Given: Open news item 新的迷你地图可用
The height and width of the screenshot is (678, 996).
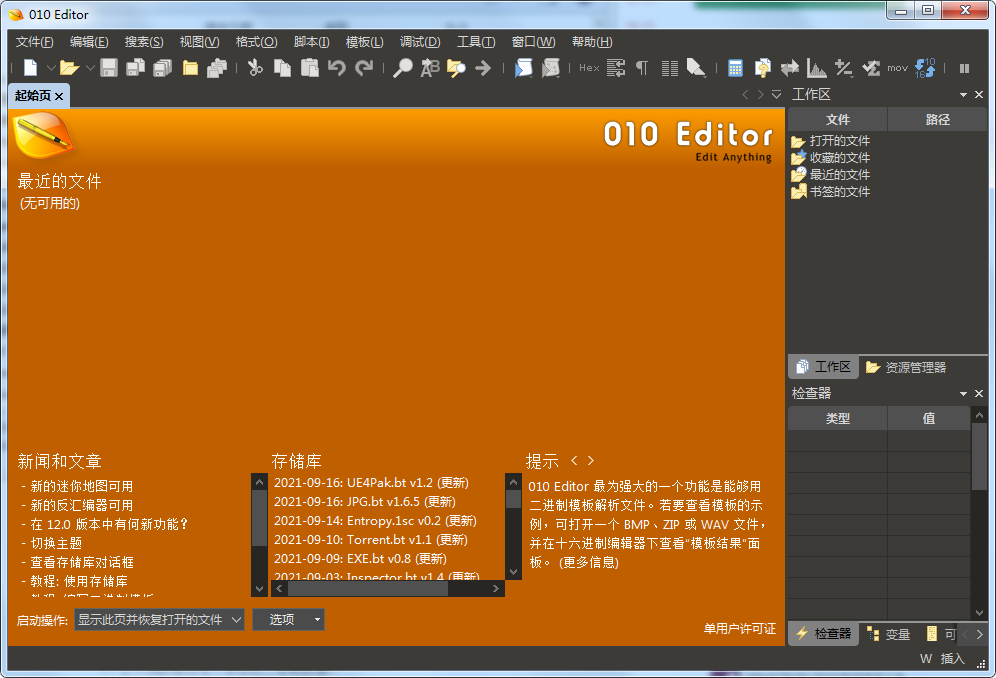Looking at the screenshot, I should tap(82, 486).
